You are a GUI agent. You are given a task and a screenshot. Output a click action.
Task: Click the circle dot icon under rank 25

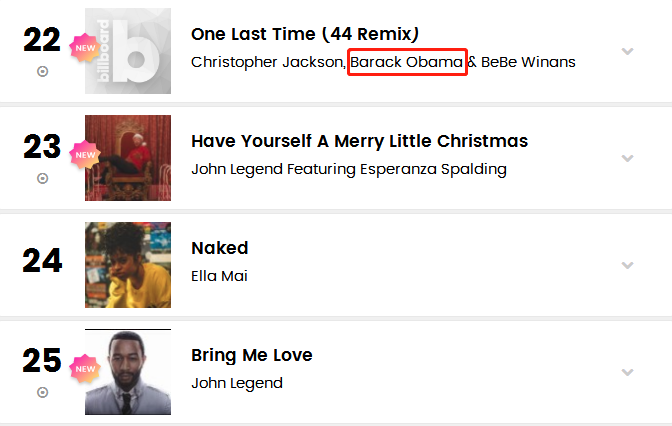[x=42, y=392]
